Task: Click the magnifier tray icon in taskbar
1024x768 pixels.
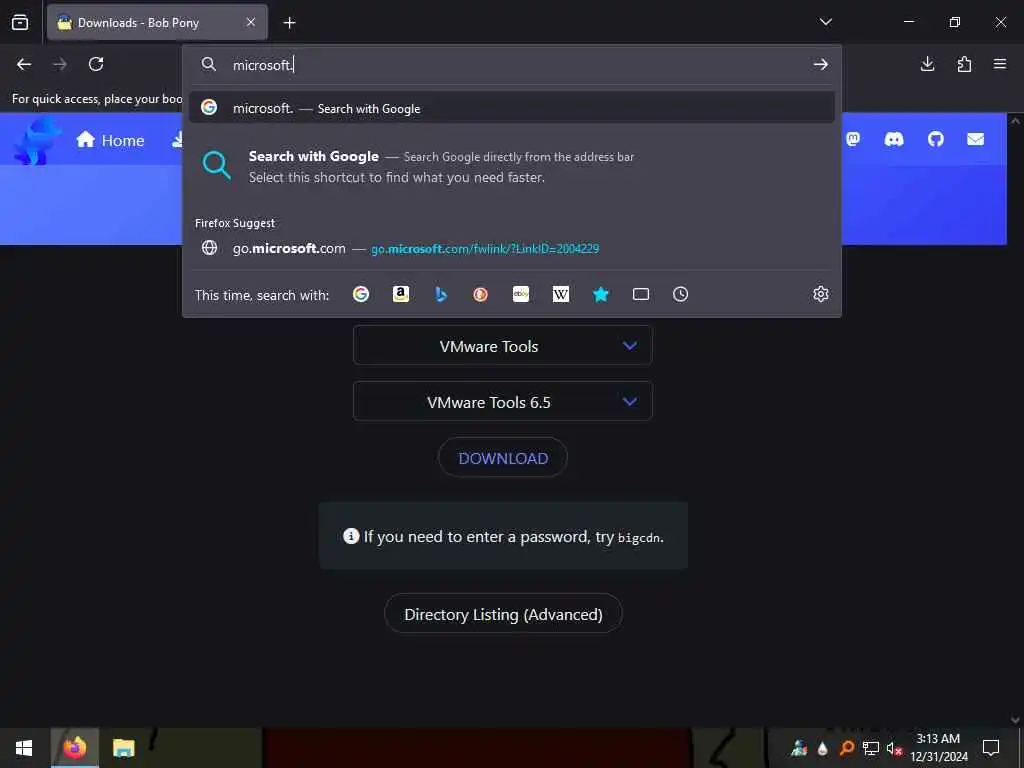Action: 846,748
